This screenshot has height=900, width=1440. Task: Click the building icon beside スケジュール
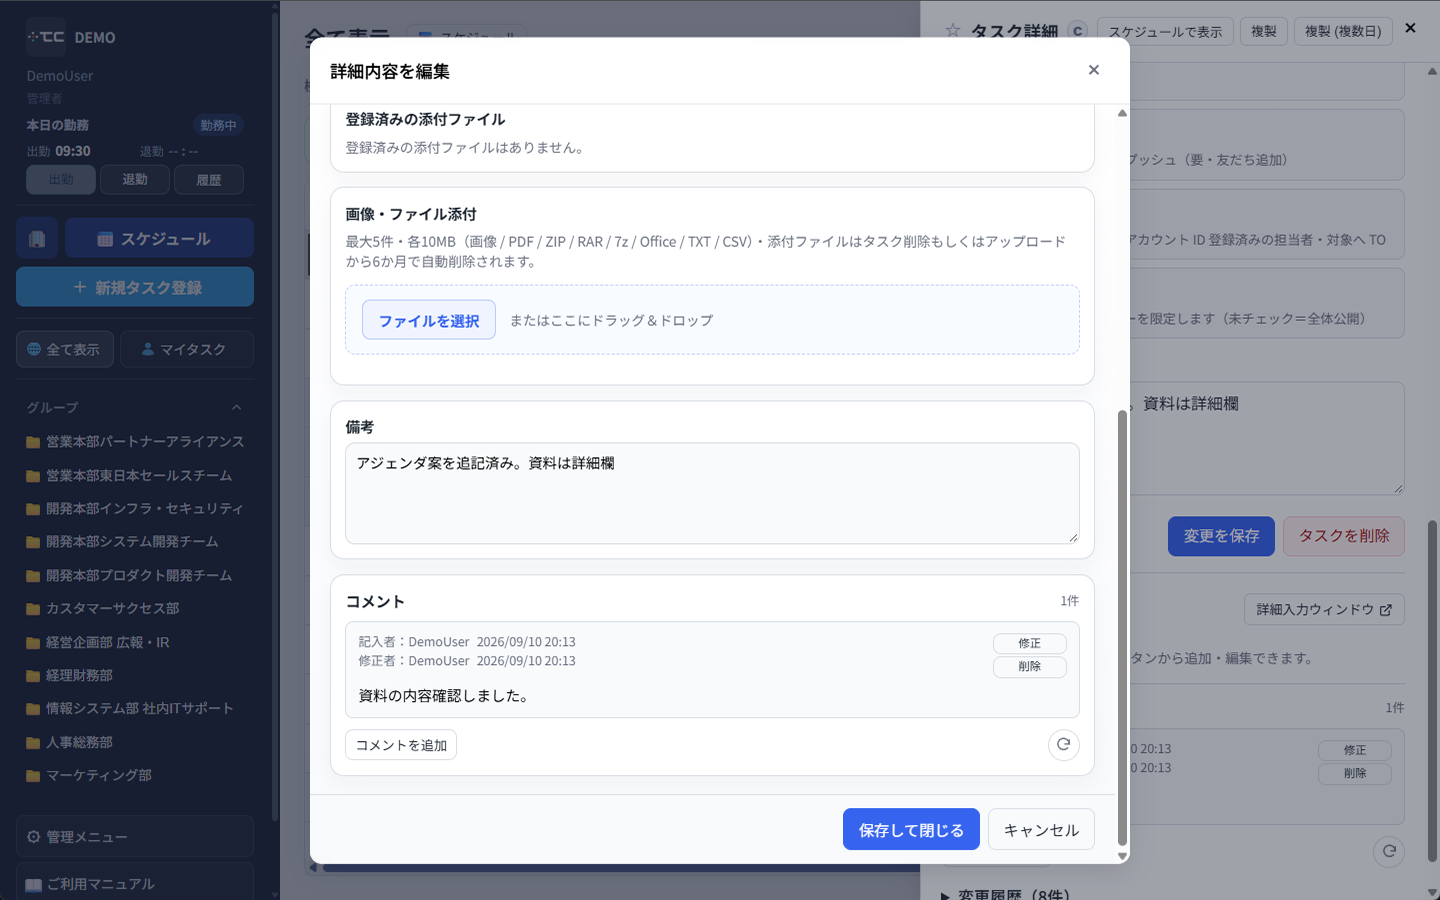37,239
